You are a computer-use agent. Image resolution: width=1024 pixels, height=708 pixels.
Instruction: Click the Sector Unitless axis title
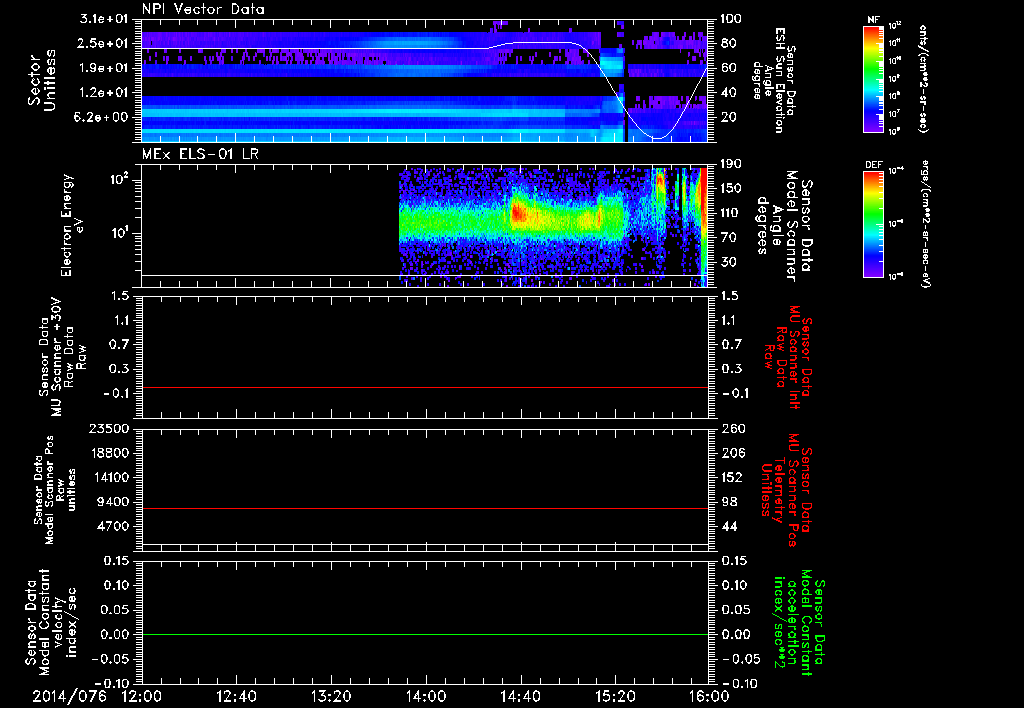pos(41,80)
